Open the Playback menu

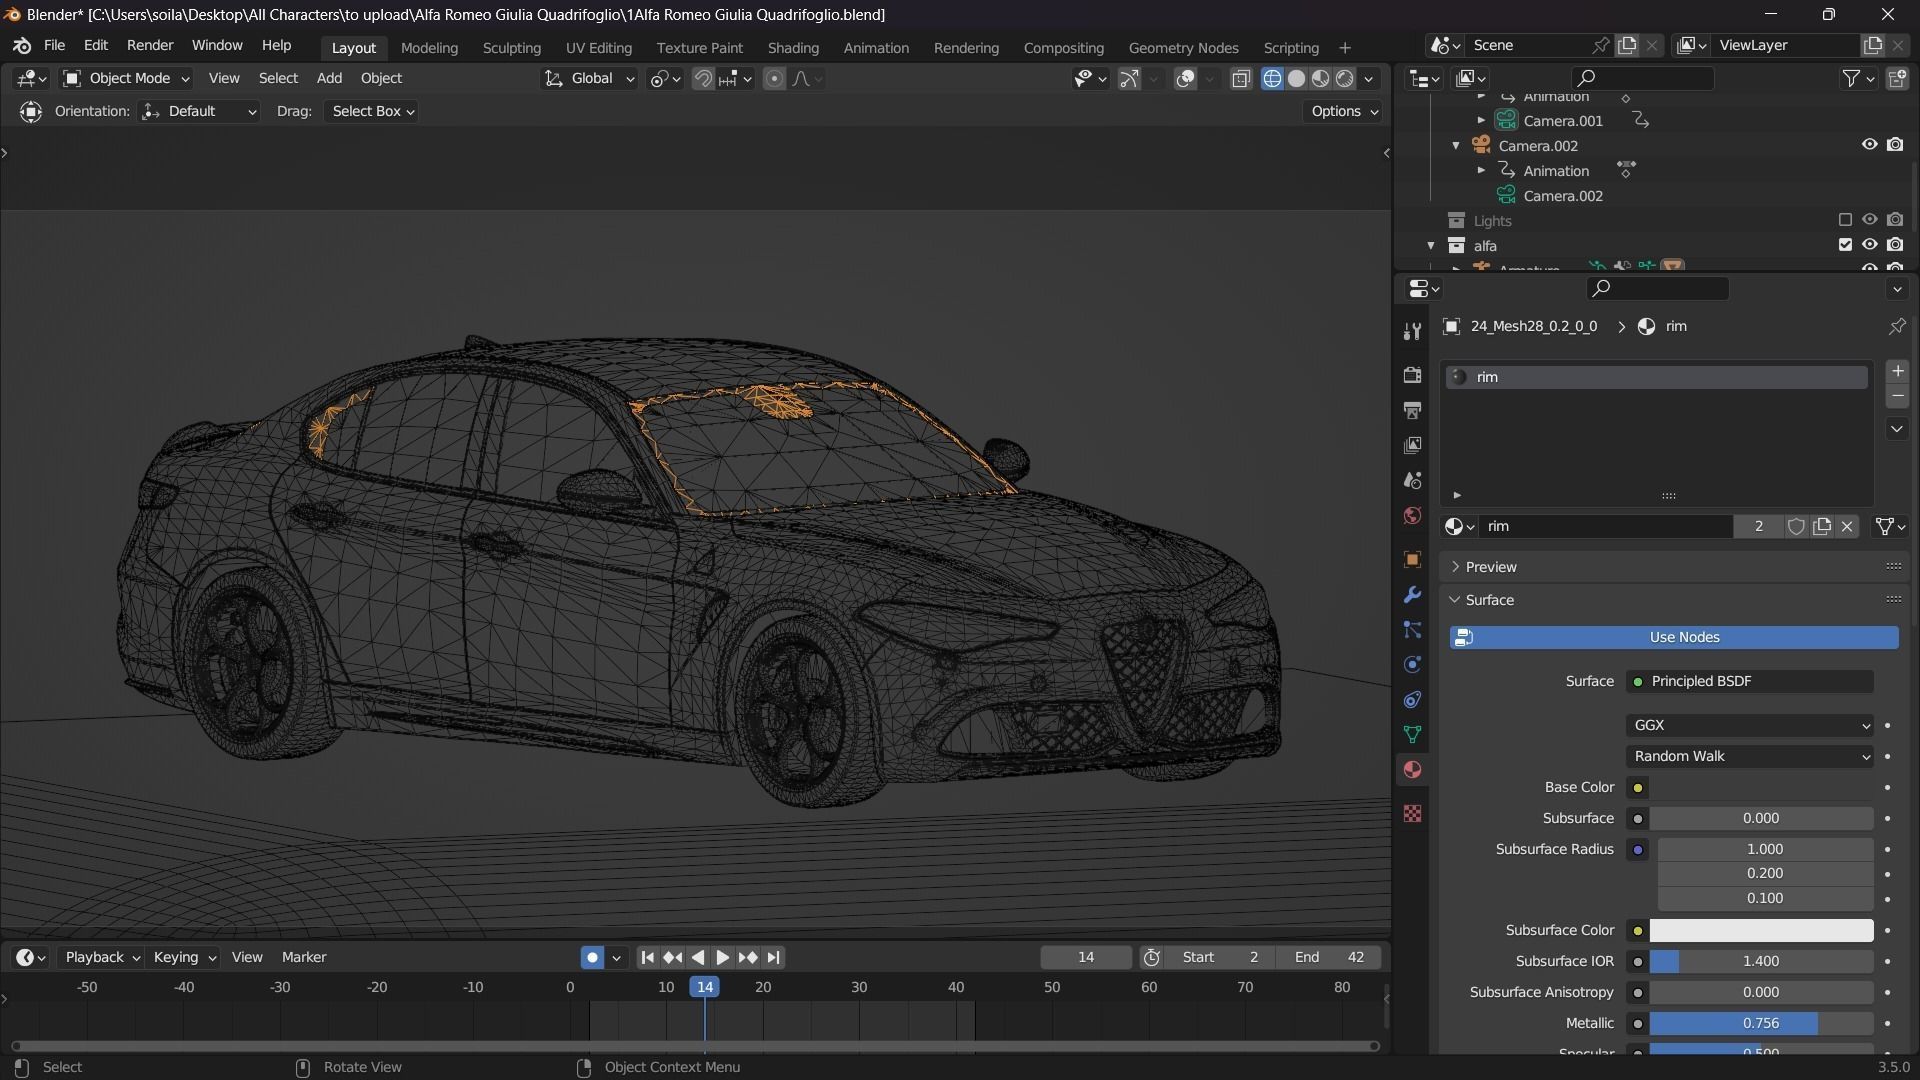pos(101,957)
